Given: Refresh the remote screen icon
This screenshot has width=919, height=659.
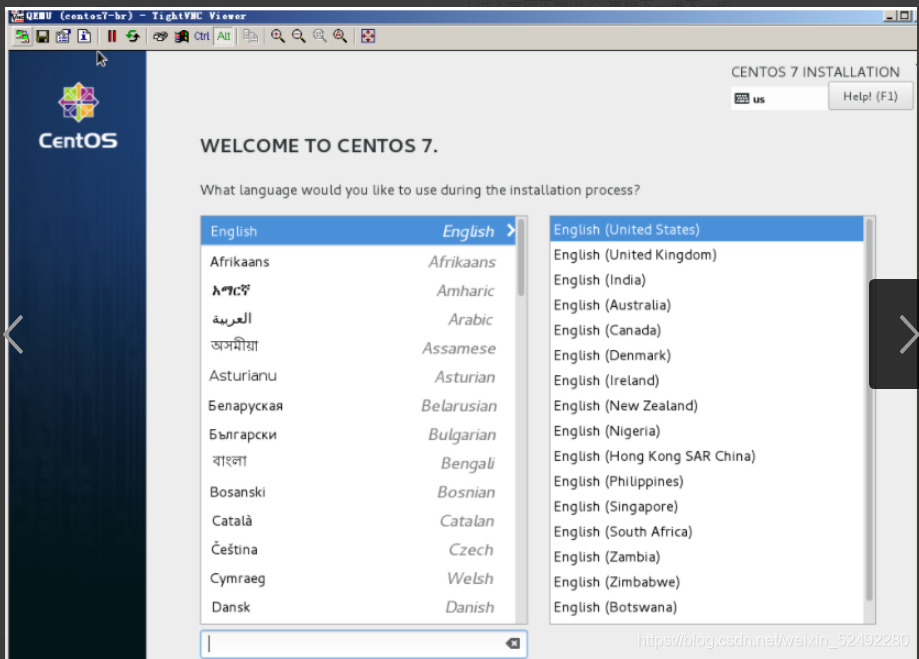Looking at the screenshot, I should point(133,36).
